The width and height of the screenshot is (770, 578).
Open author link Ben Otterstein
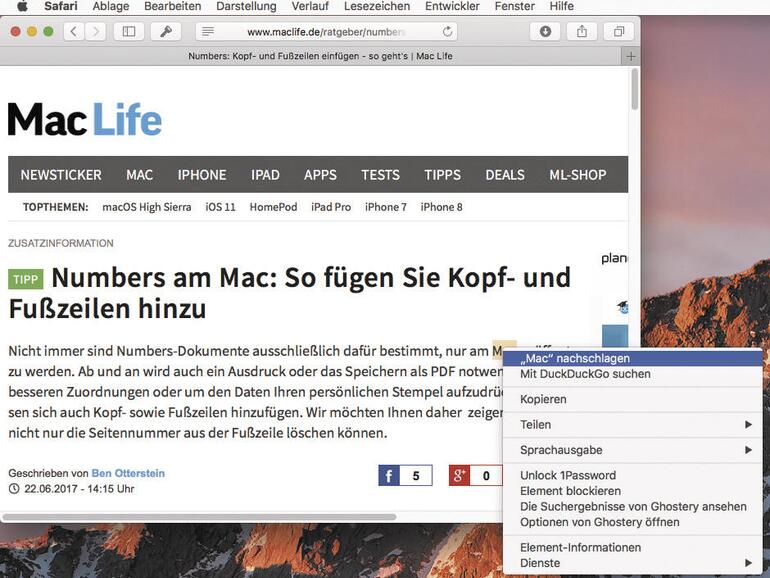tap(128, 473)
